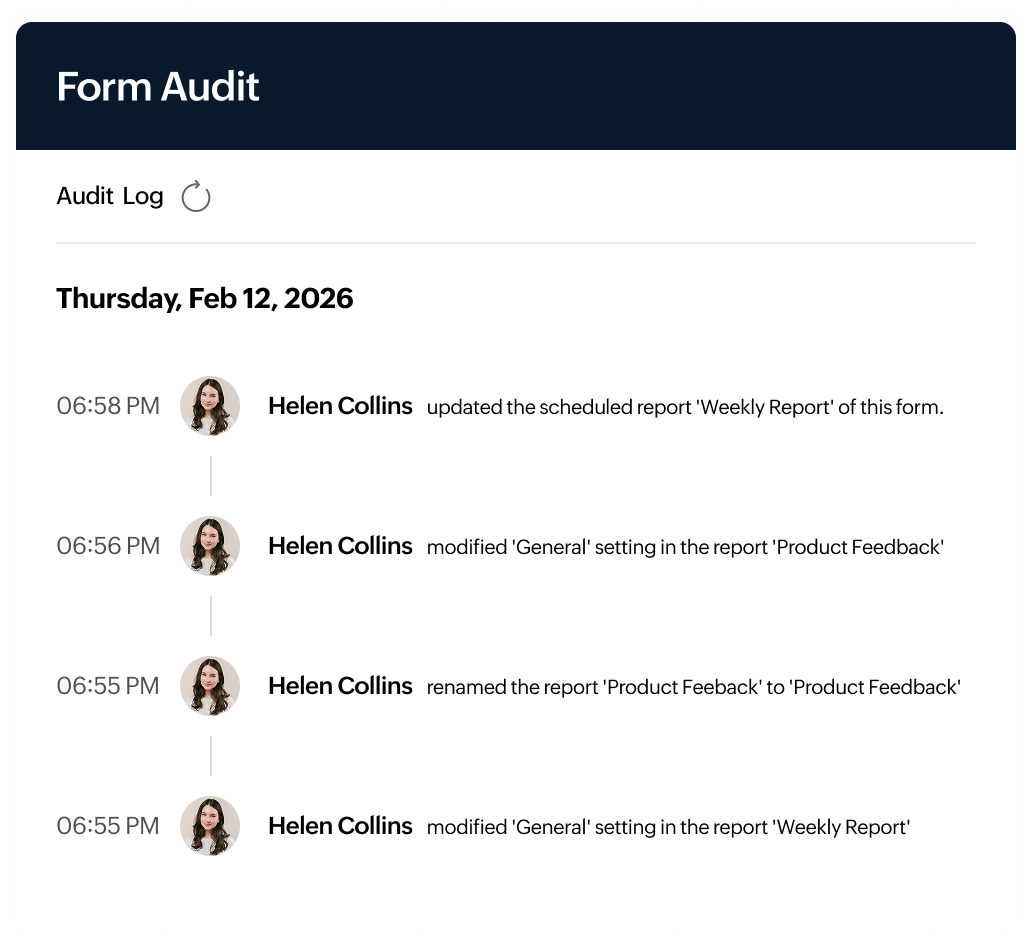Select the 06:58 PM timestamp

pyautogui.click(x=108, y=407)
